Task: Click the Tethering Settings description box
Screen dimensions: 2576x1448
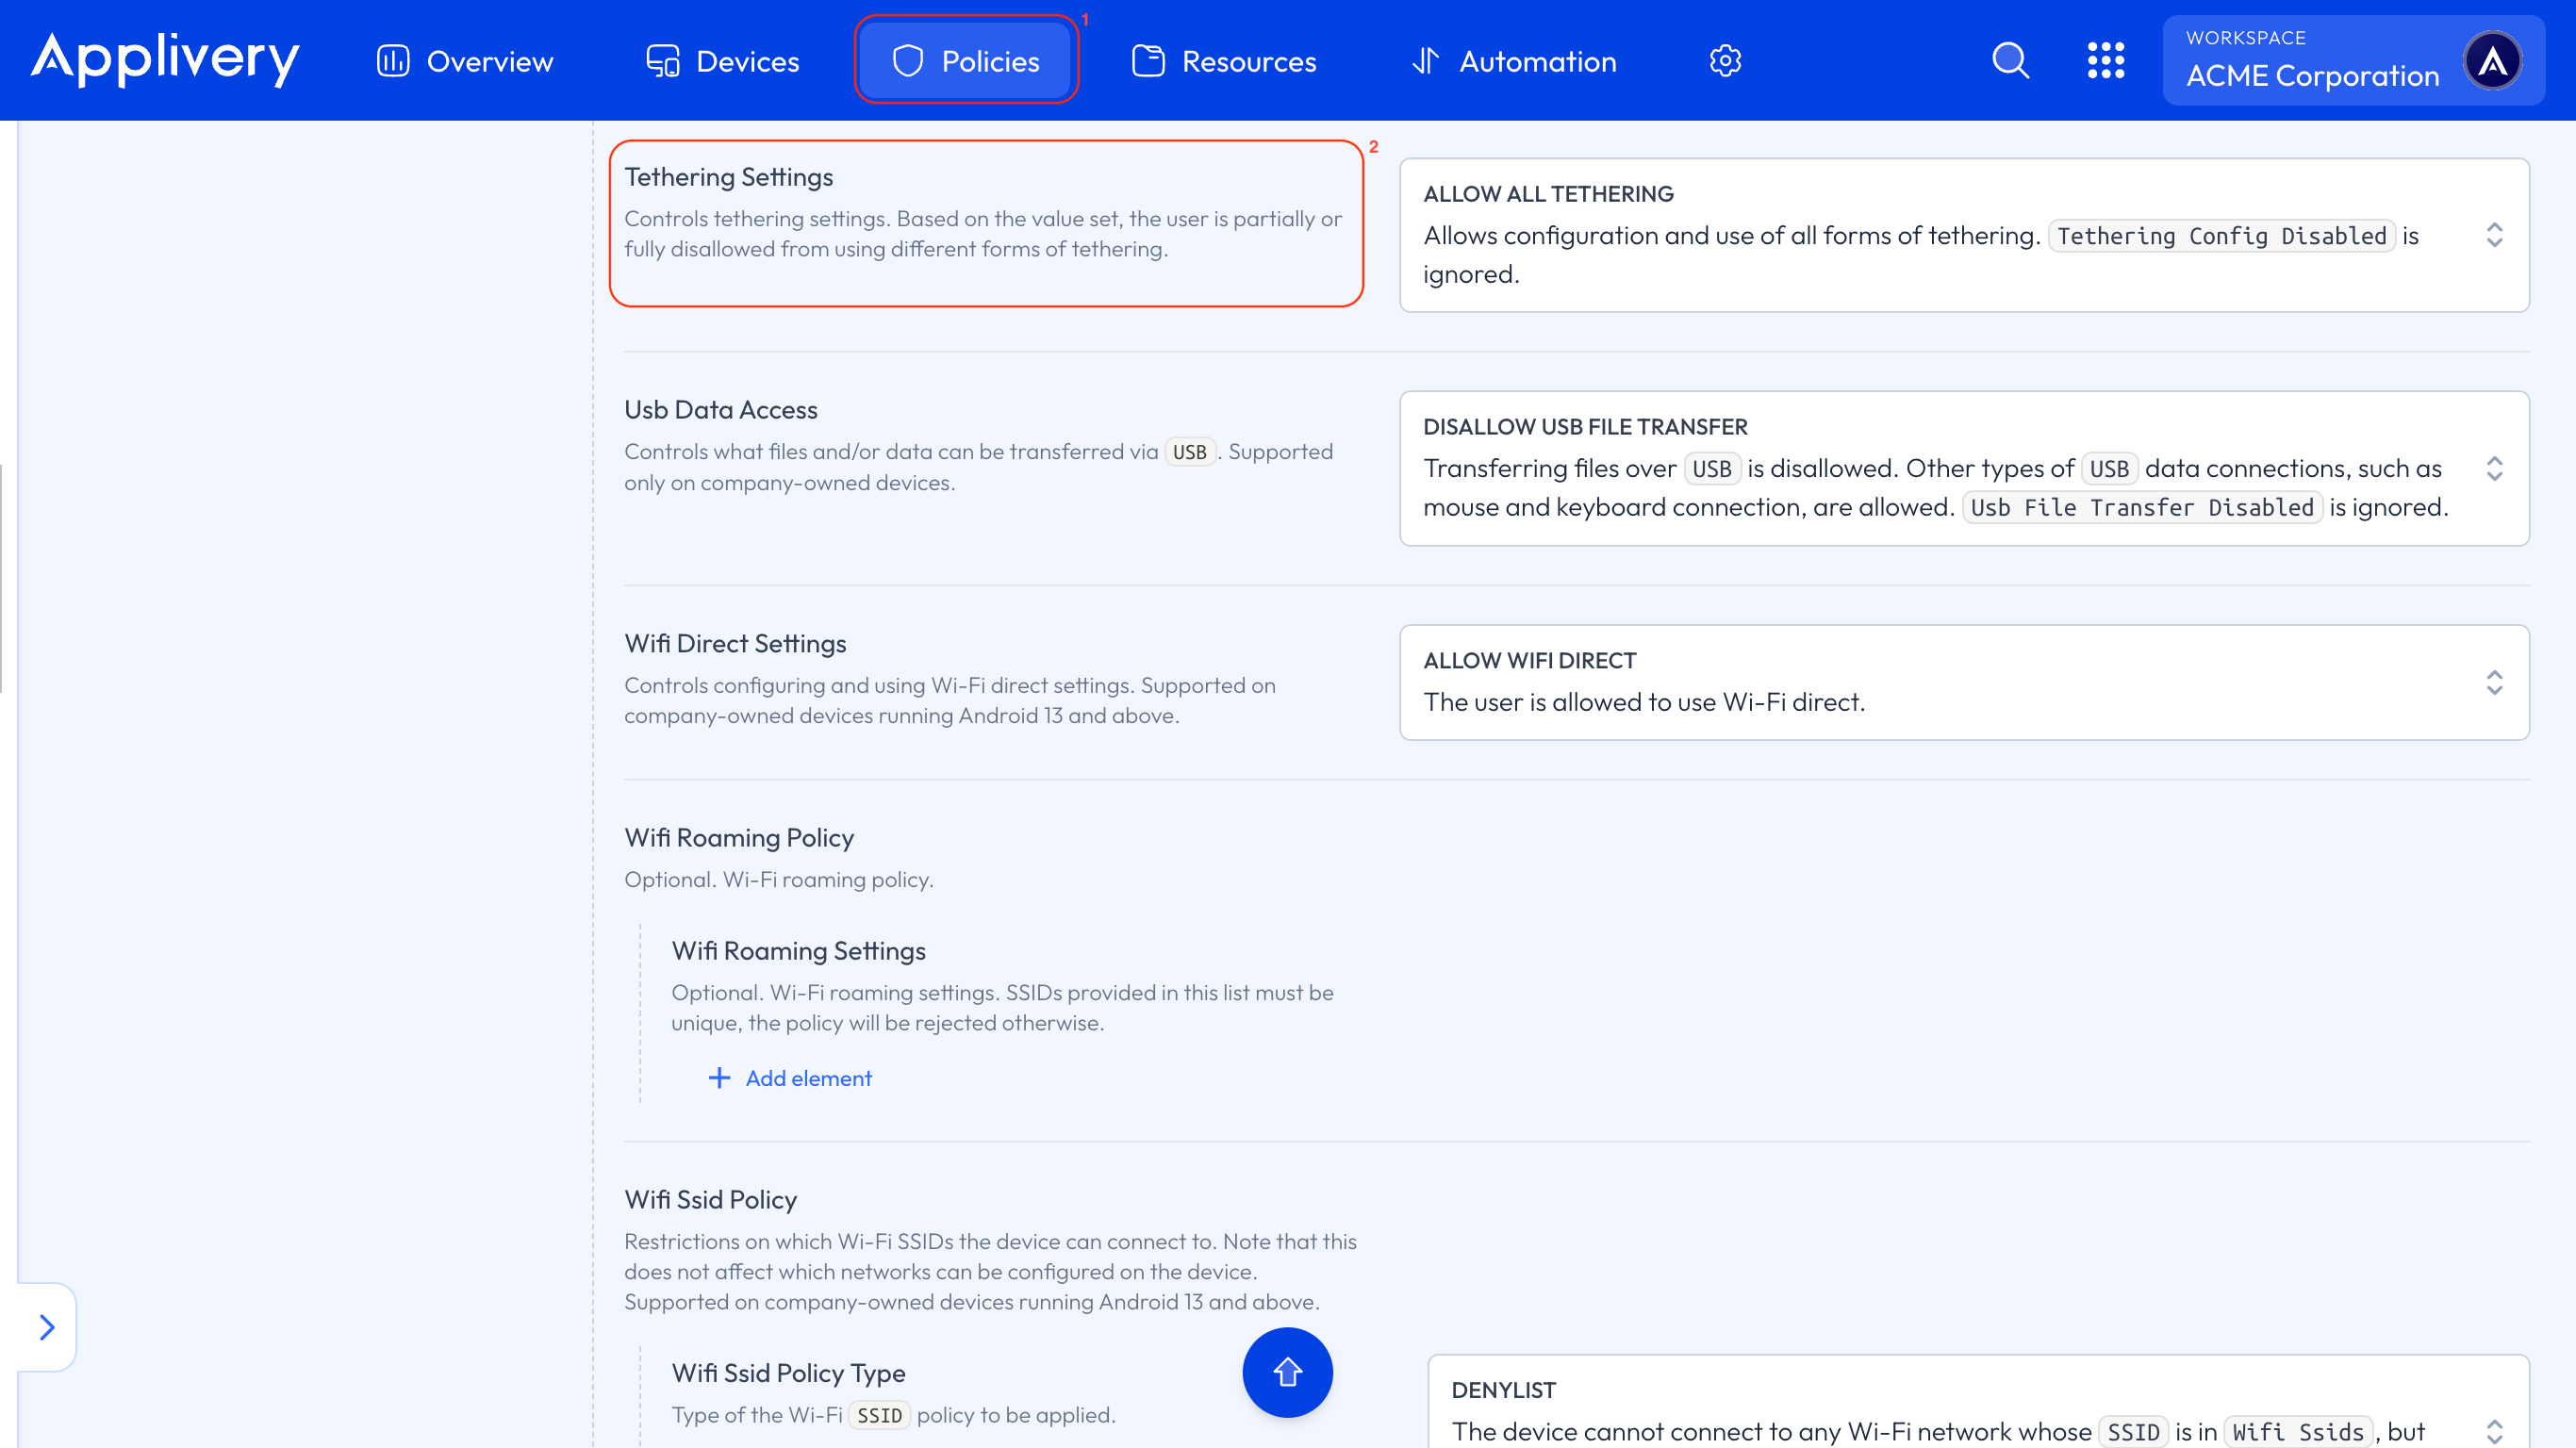Action: click(x=986, y=223)
